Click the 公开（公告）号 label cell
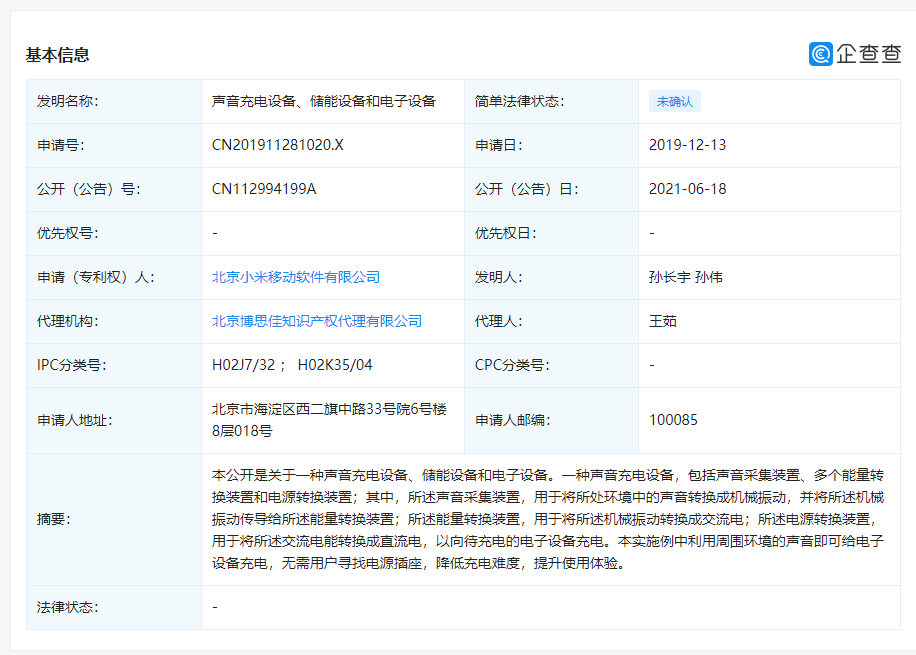Screen dimensions: 916x655 114,189
